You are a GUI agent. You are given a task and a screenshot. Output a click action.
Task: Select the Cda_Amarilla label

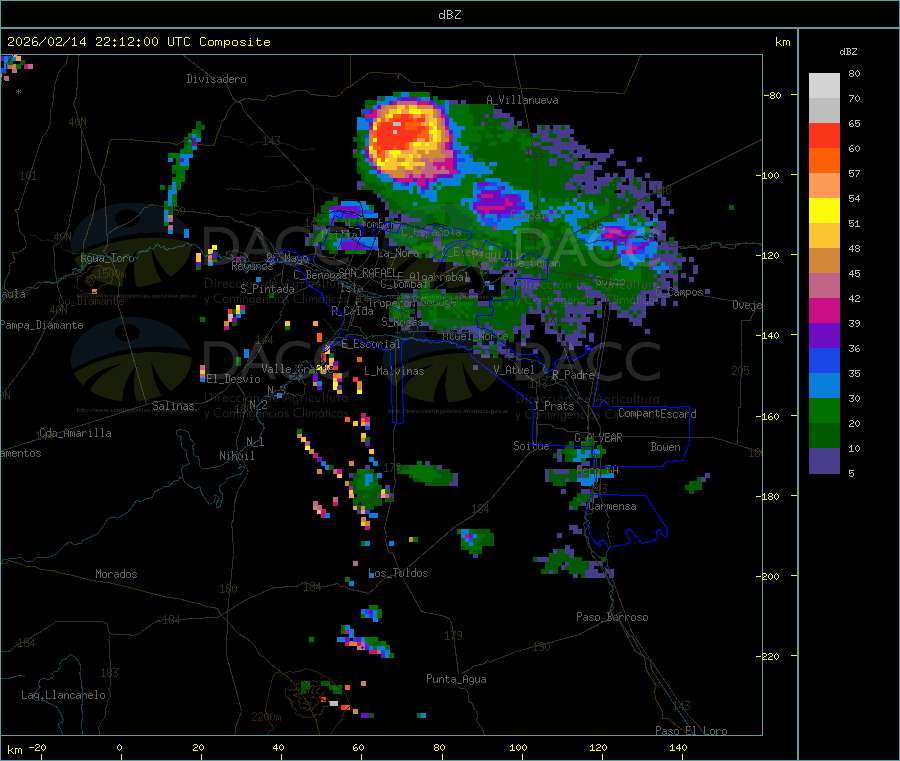75,433
